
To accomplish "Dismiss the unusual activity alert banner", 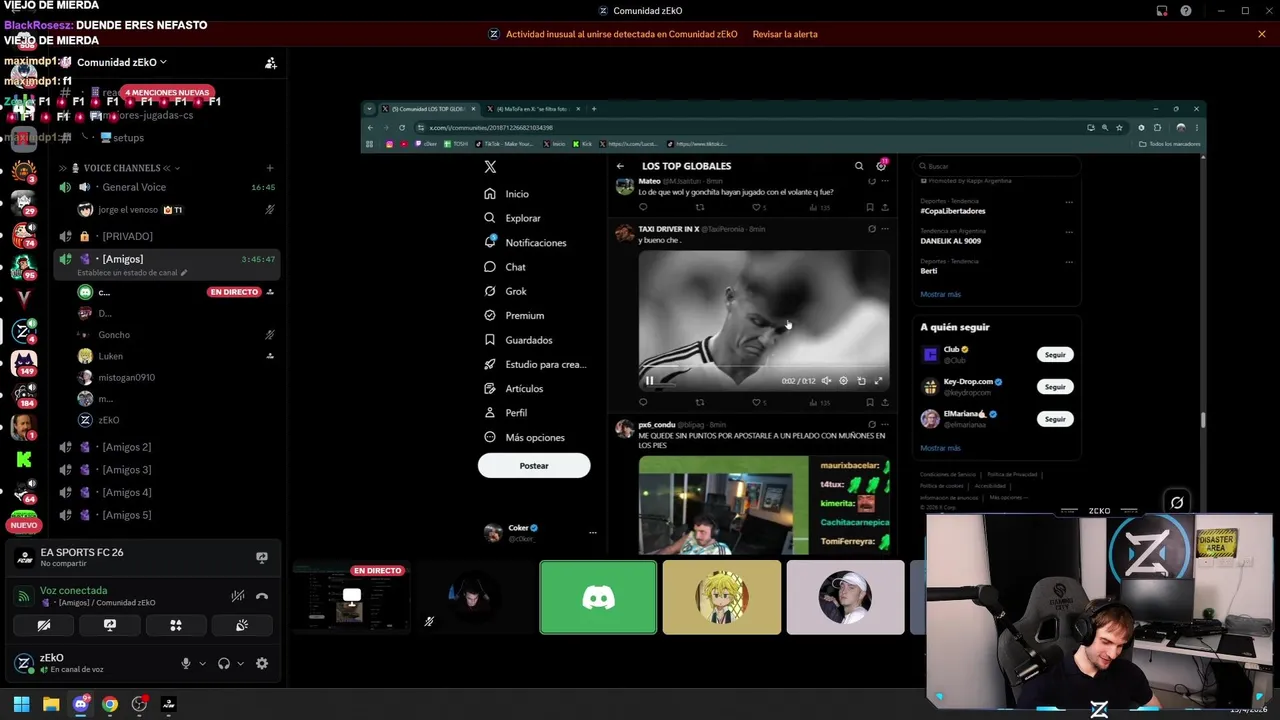I will [1262, 34].
